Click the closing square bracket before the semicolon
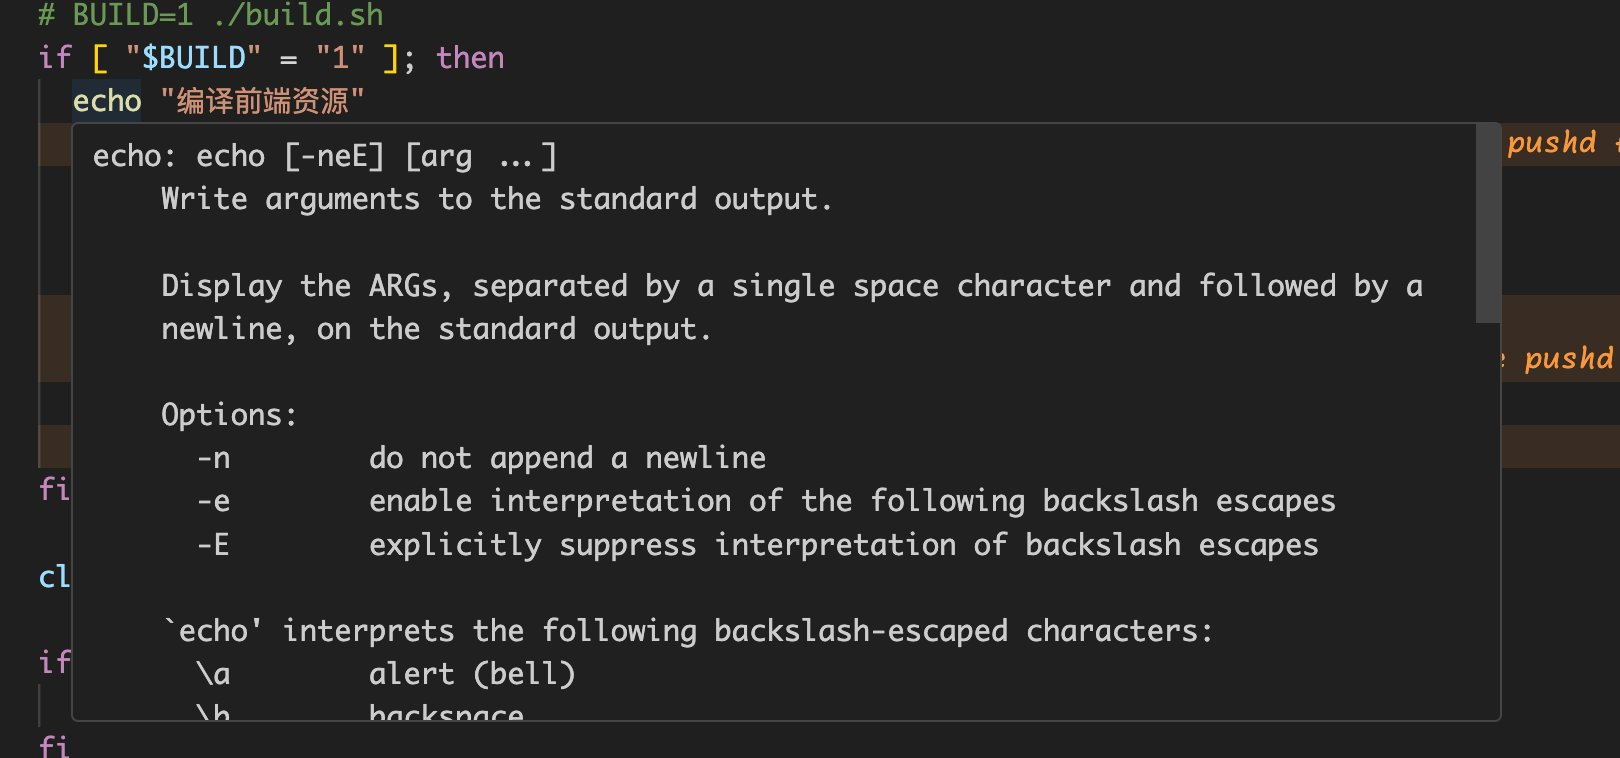Viewport: 1620px width, 758px height. click(391, 58)
